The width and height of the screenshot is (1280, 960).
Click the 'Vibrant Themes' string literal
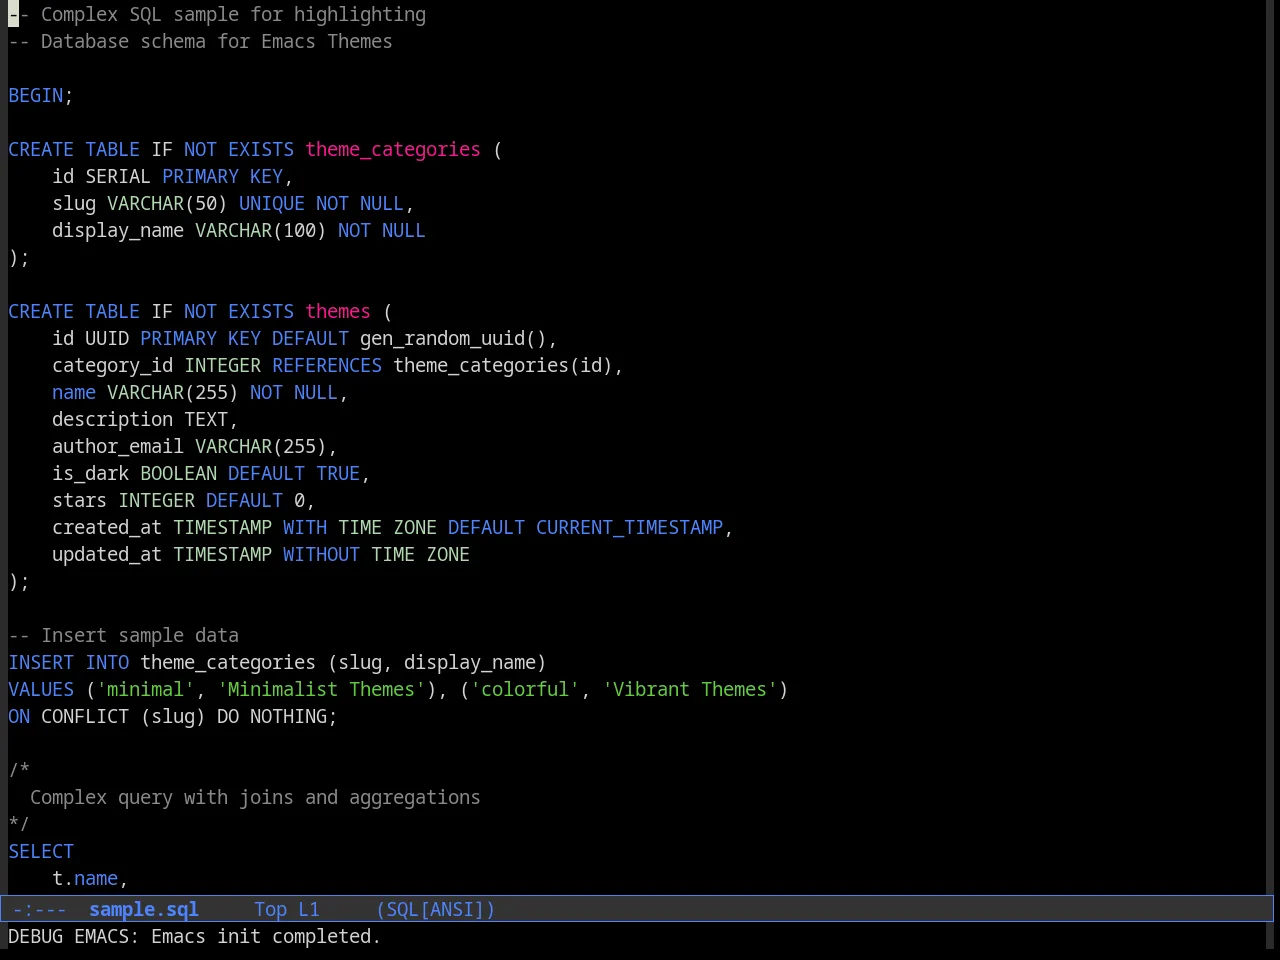pyautogui.click(x=690, y=689)
